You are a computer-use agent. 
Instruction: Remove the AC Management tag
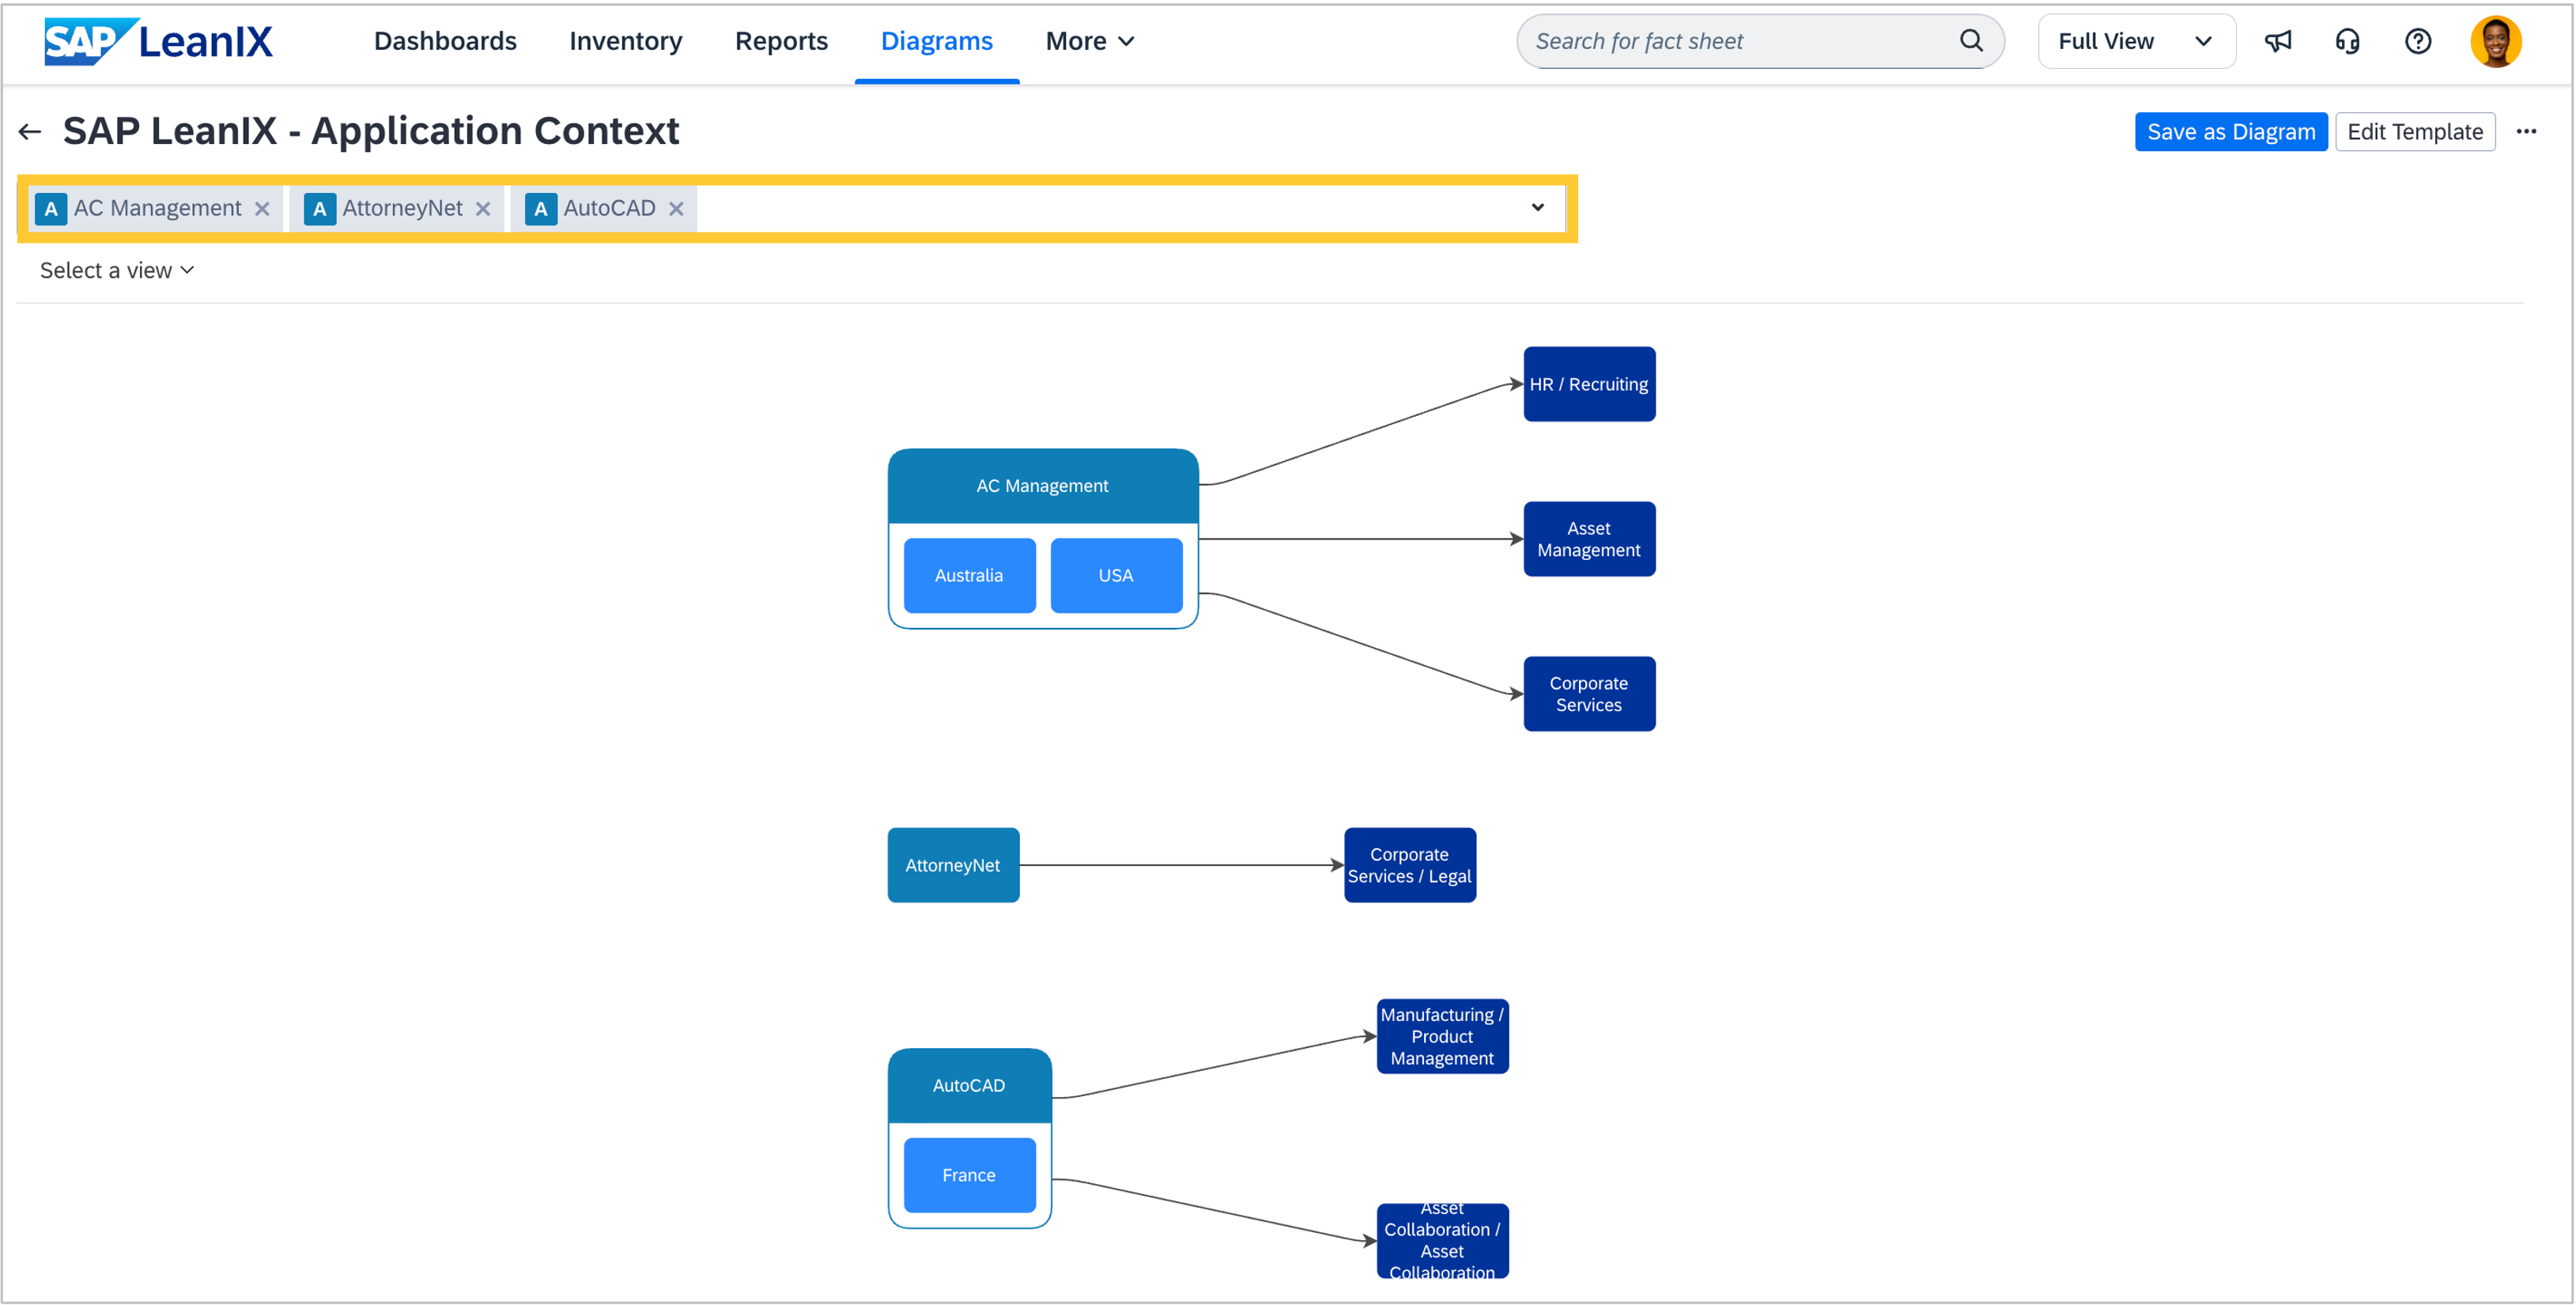pos(262,209)
